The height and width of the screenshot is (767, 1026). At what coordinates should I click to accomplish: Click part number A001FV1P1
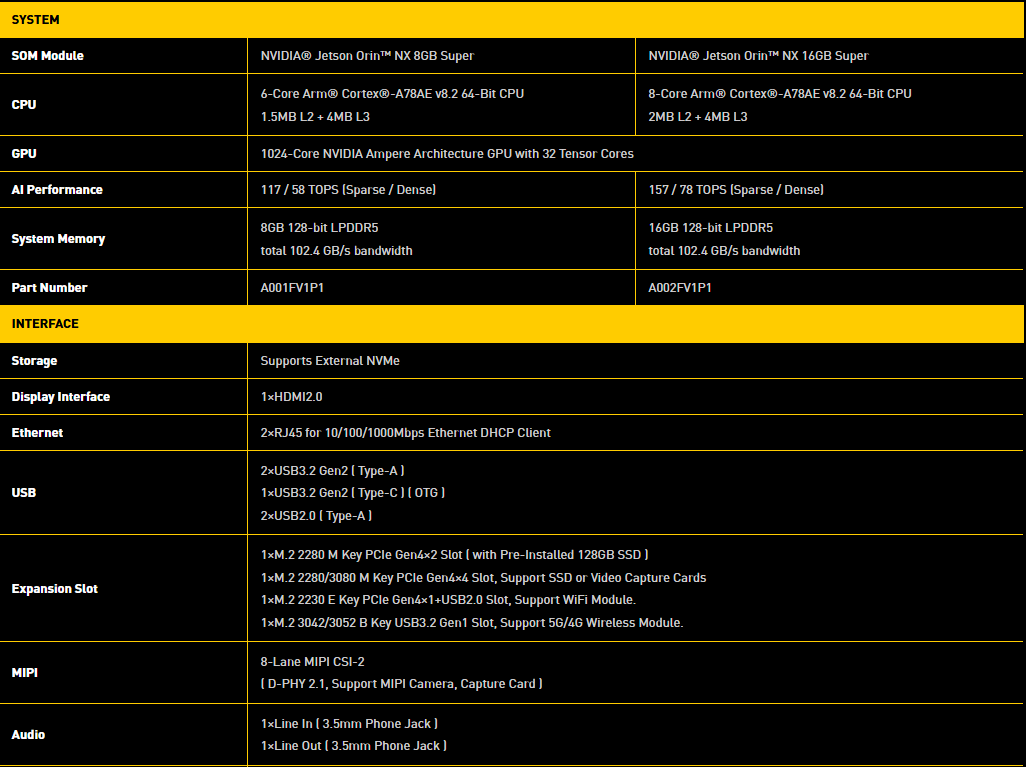click(292, 288)
